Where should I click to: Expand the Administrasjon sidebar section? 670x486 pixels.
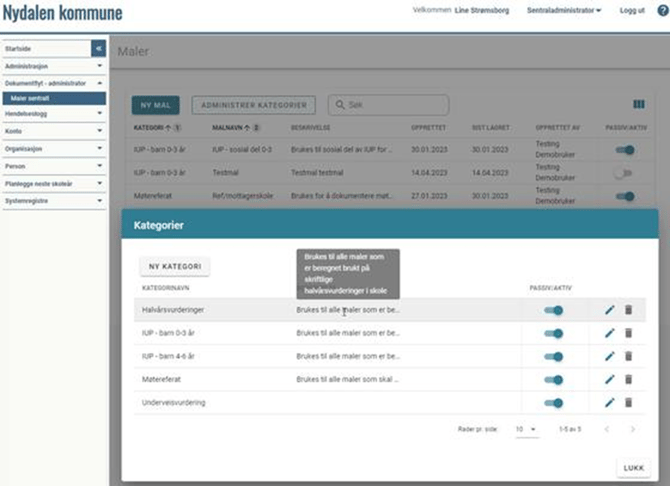(x=52, y=66)
